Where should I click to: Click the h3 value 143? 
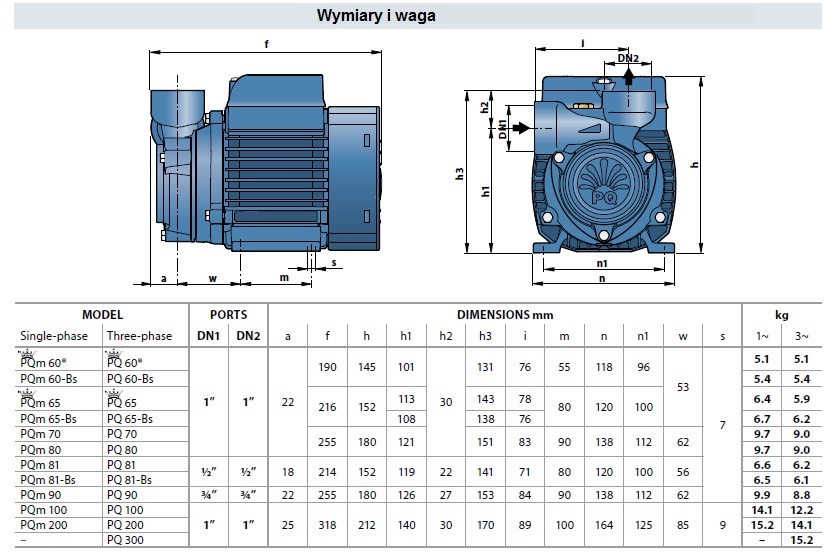click(x=485, y=399)
